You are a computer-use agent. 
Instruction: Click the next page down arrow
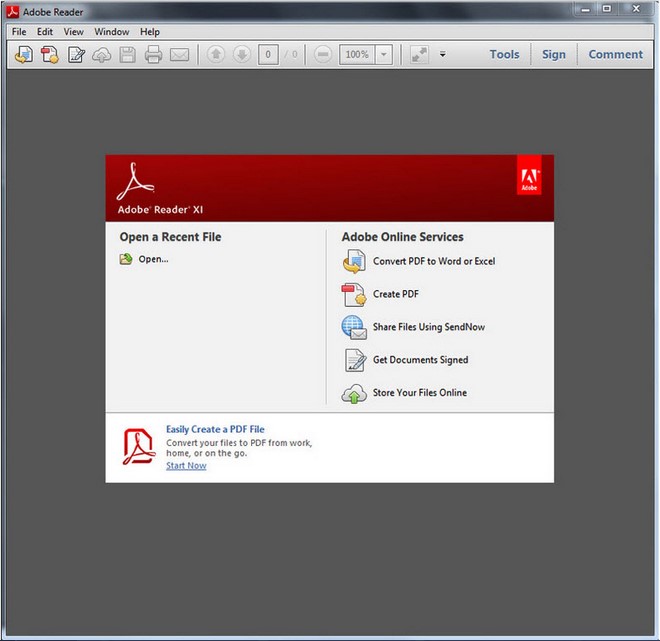click(x=242, y=54)
